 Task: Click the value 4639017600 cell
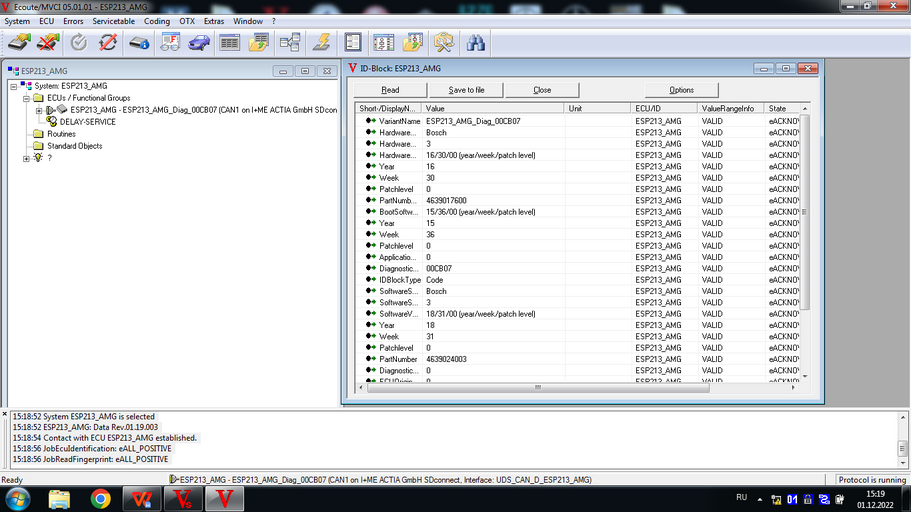(x=446, y=200)
